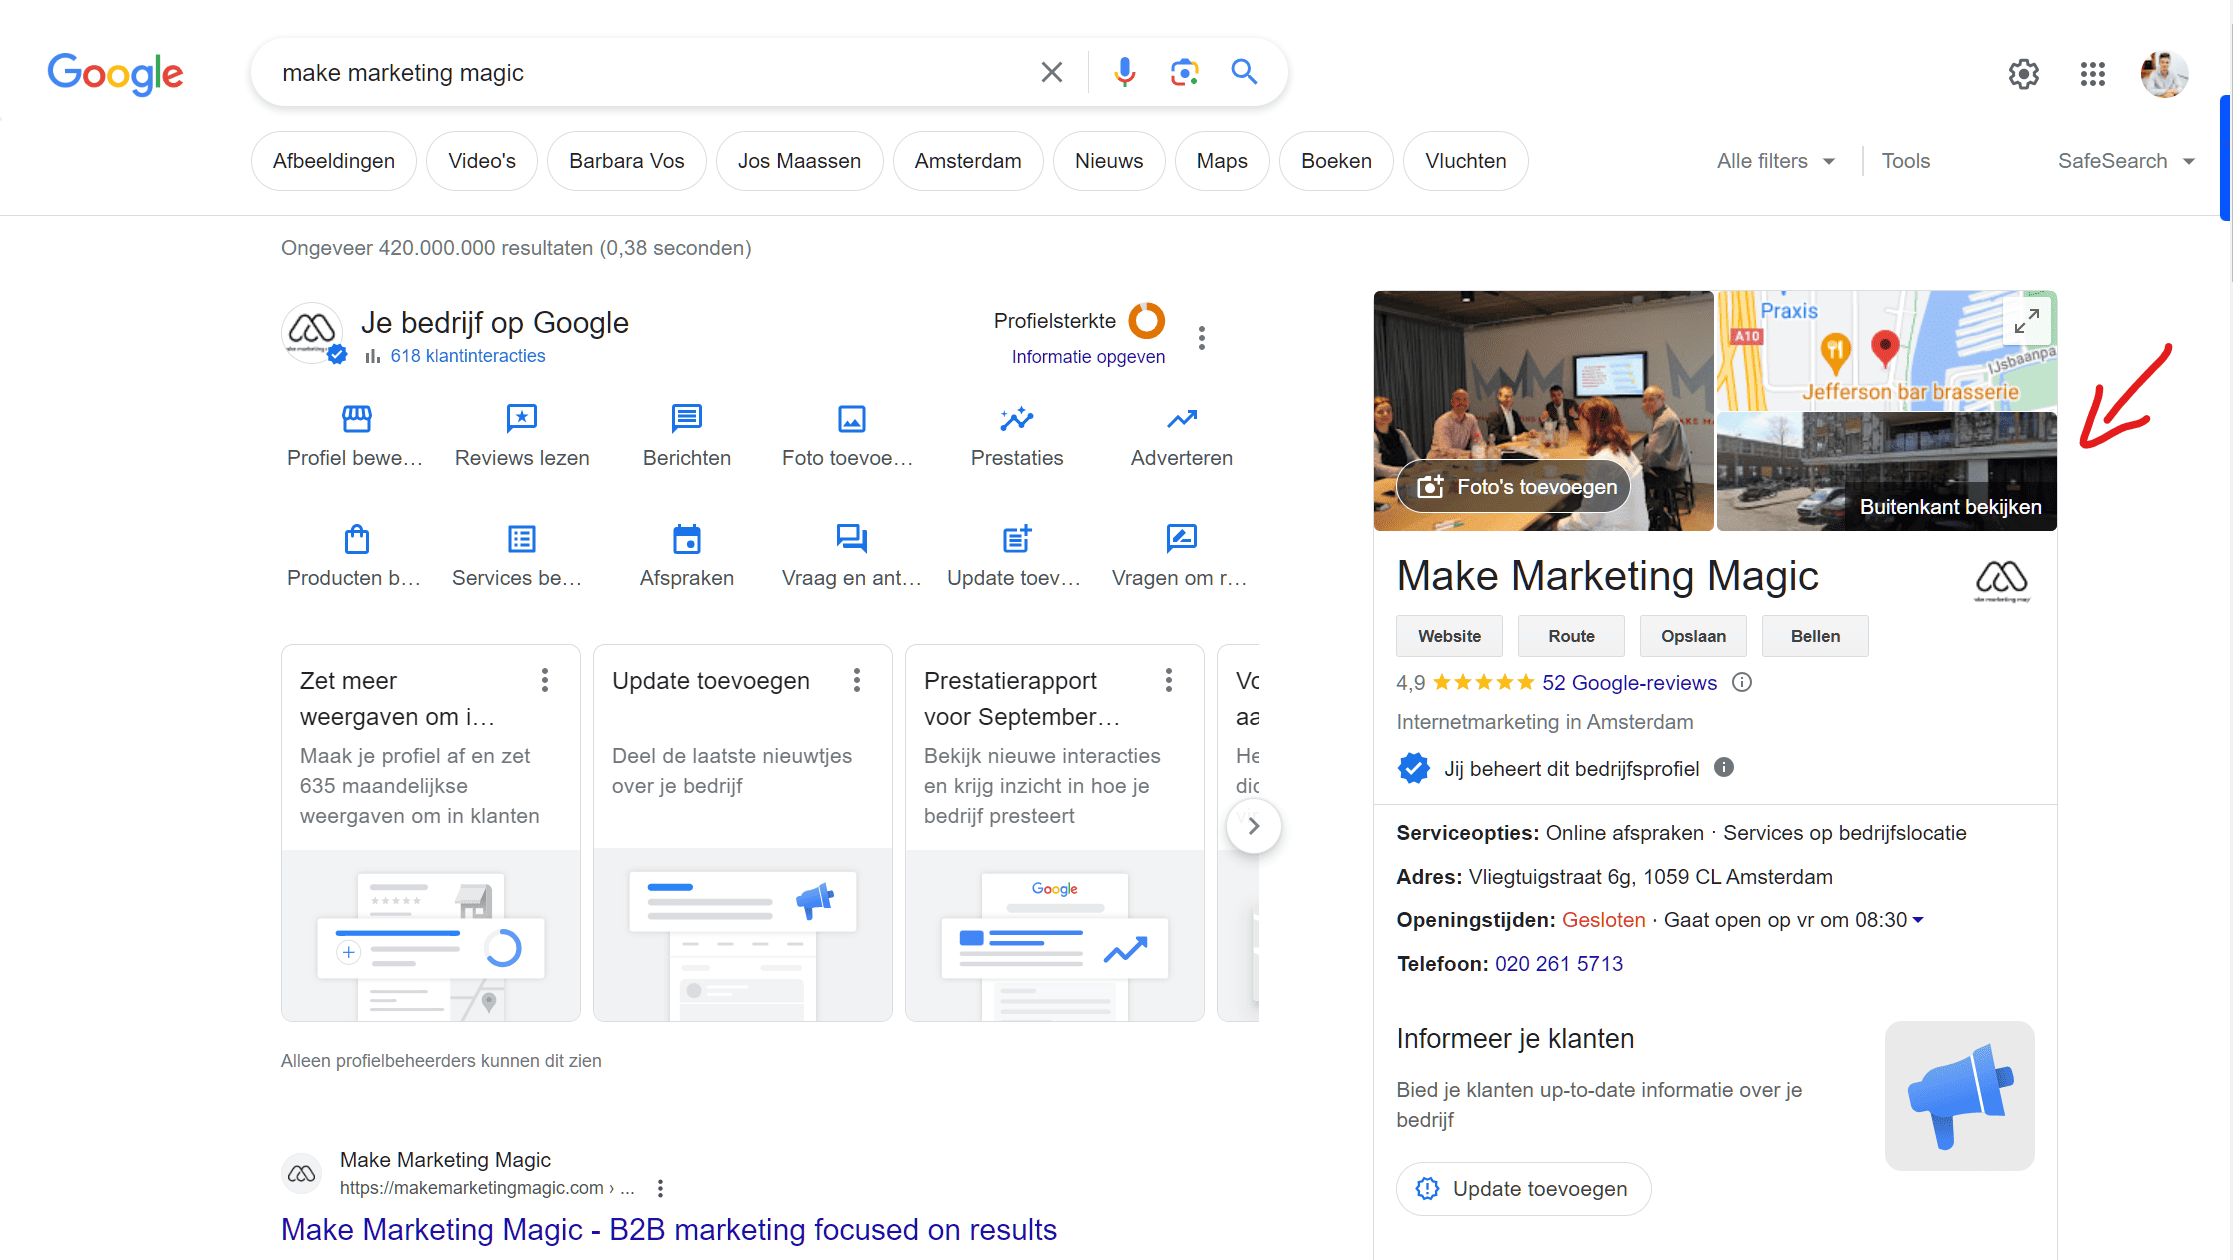Open Google Lens image search
The width and height of the screenshot is (2233, 1260).
tap(1185, 72)
